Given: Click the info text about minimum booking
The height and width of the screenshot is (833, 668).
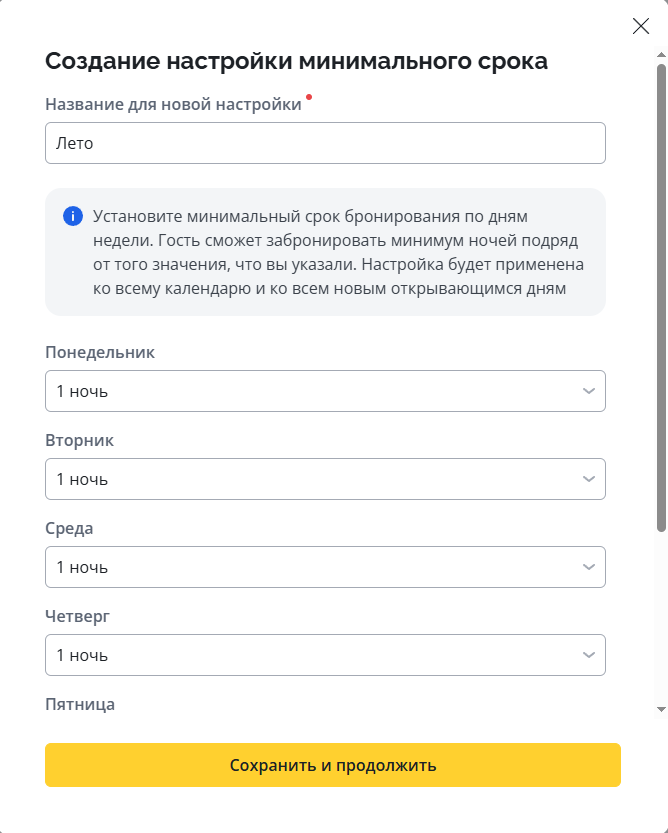Looking at the screenshot, I should coord(338,252).
